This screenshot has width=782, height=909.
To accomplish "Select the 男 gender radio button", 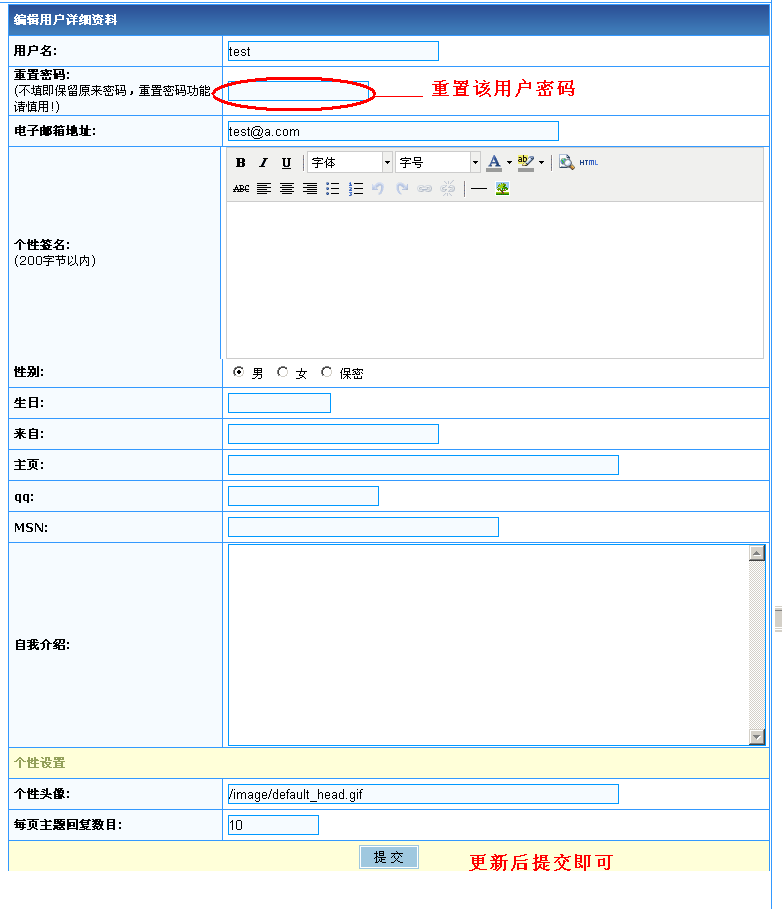I will pyautogui.click(x=238, y=372).
